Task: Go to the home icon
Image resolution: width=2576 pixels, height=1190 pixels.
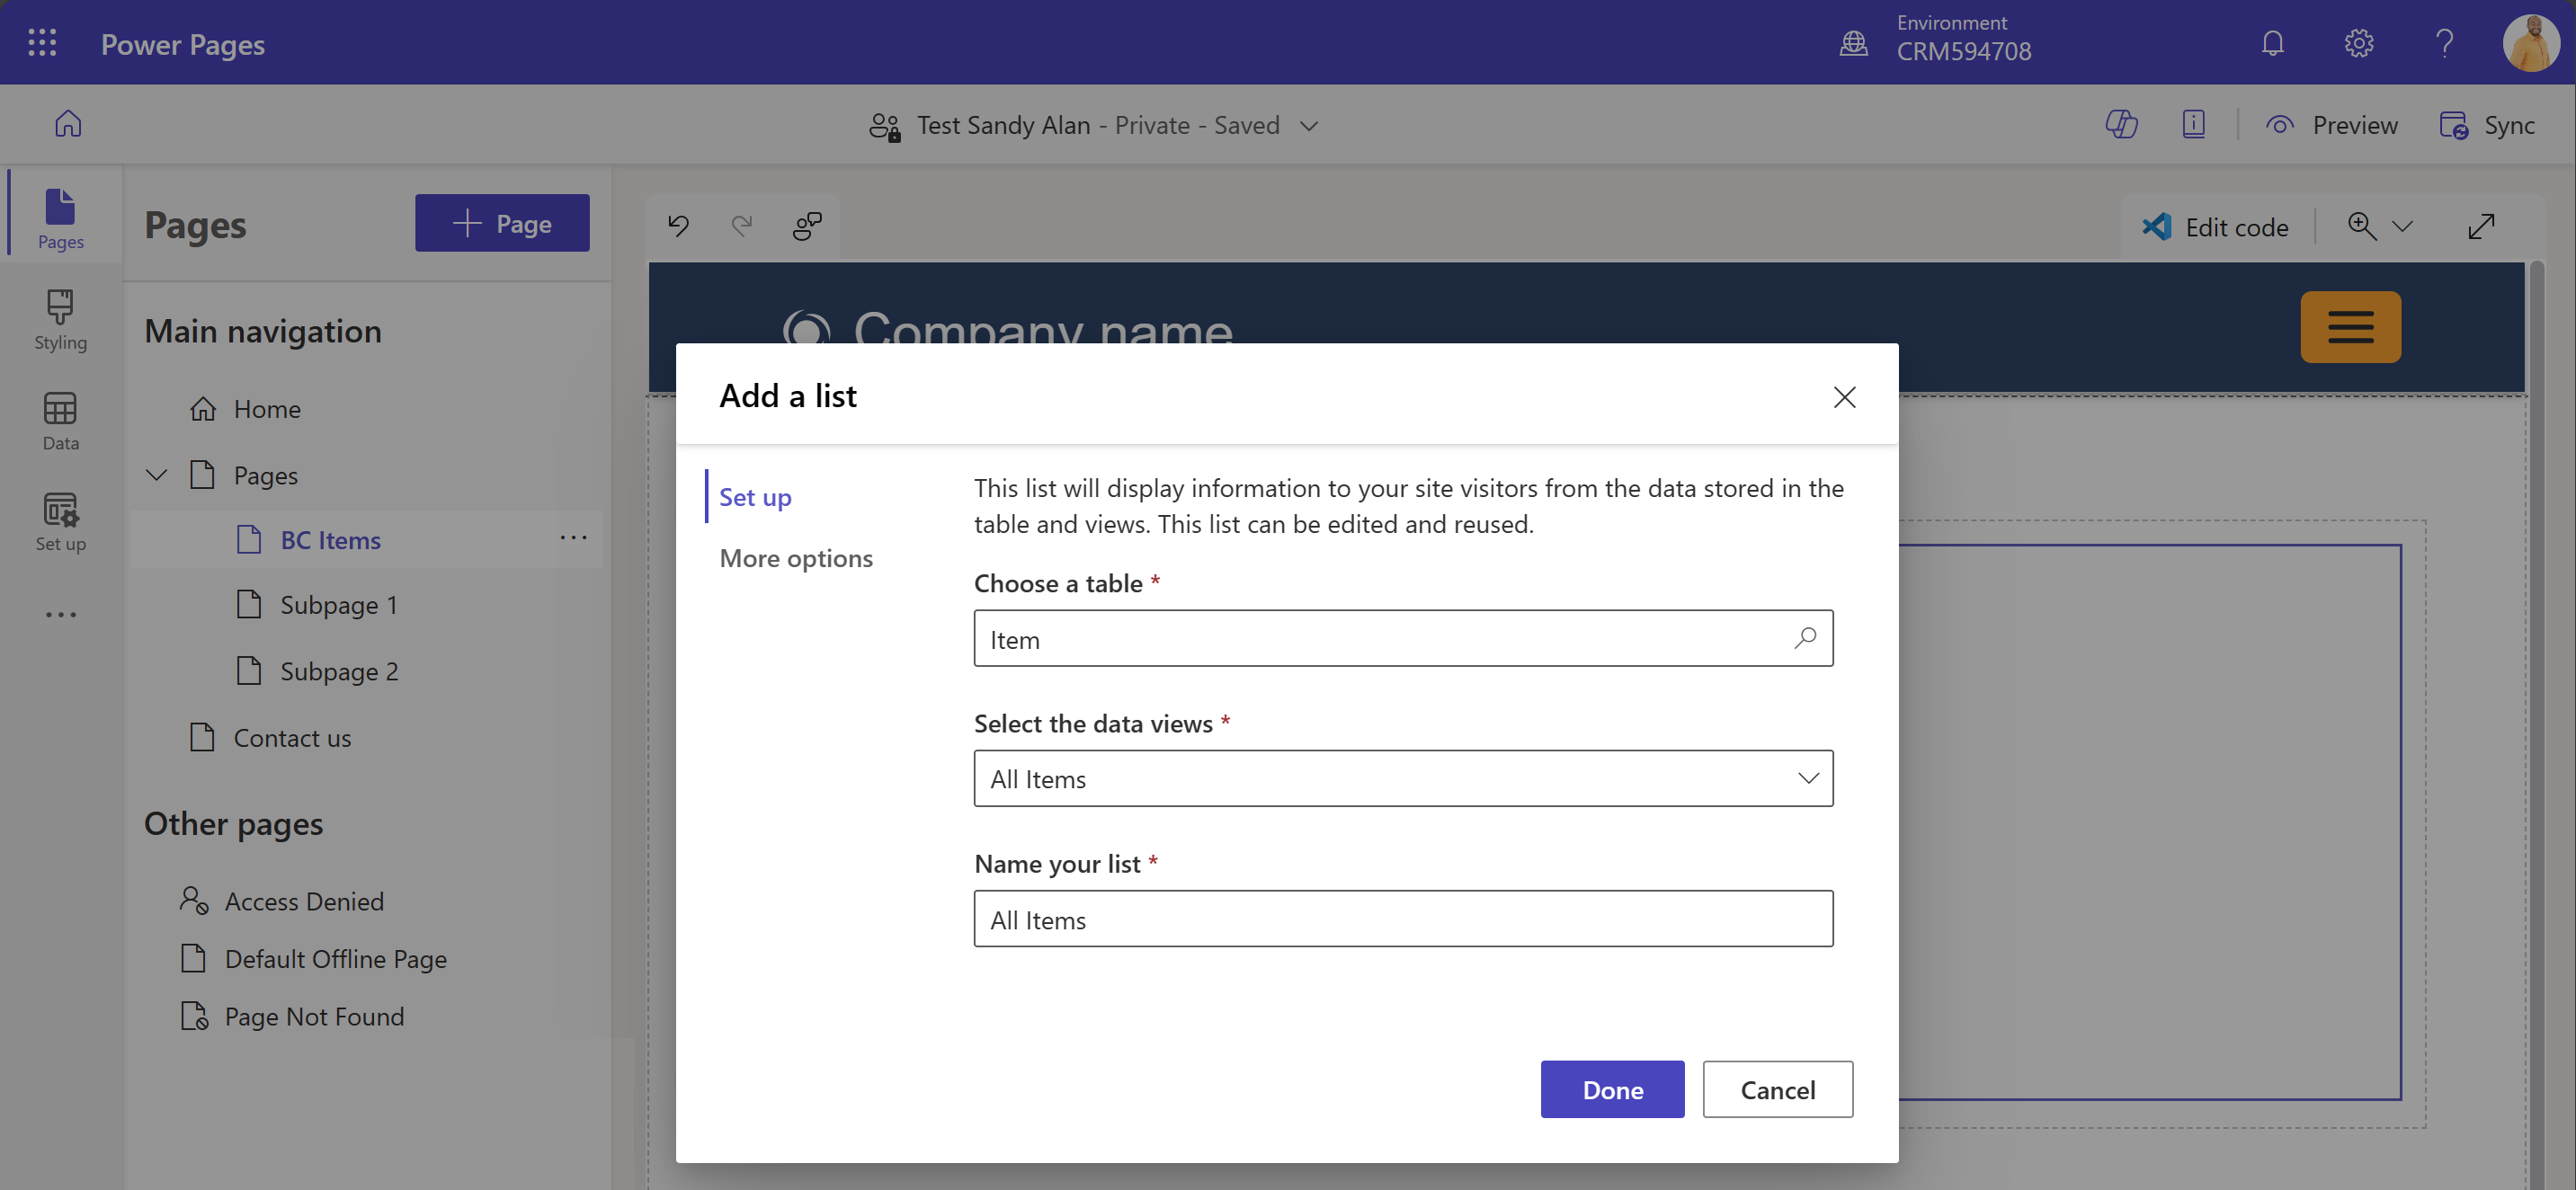Action: (x=68, y=124)
